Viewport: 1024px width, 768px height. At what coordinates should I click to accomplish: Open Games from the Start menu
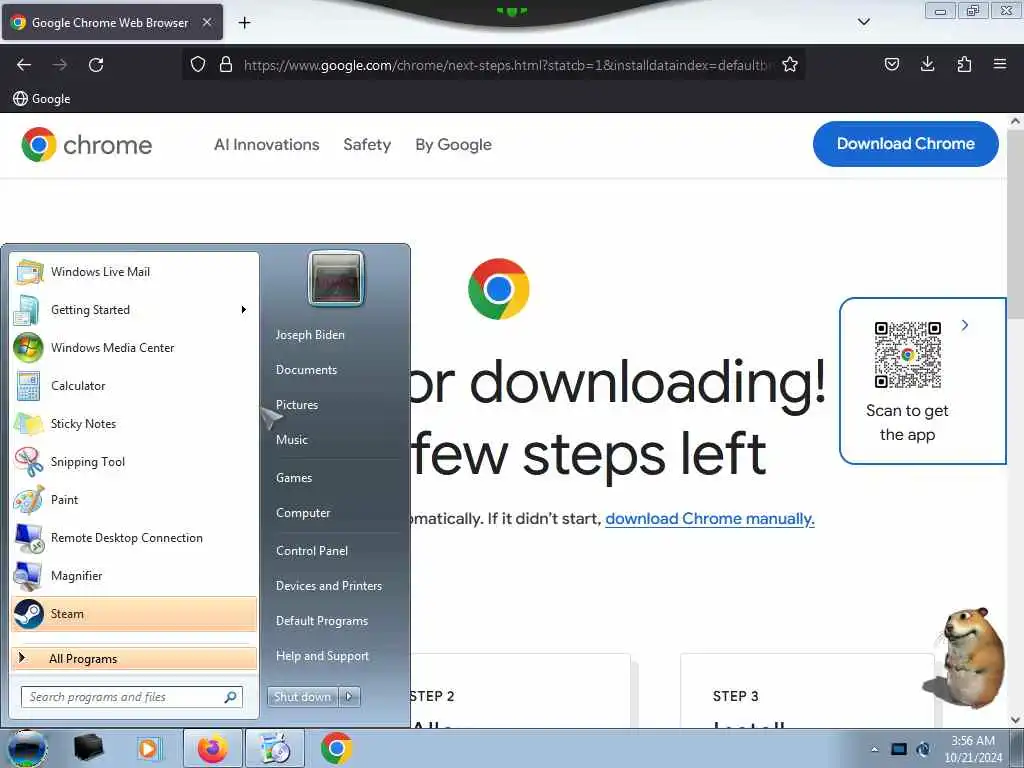click(x=294, y=477)
